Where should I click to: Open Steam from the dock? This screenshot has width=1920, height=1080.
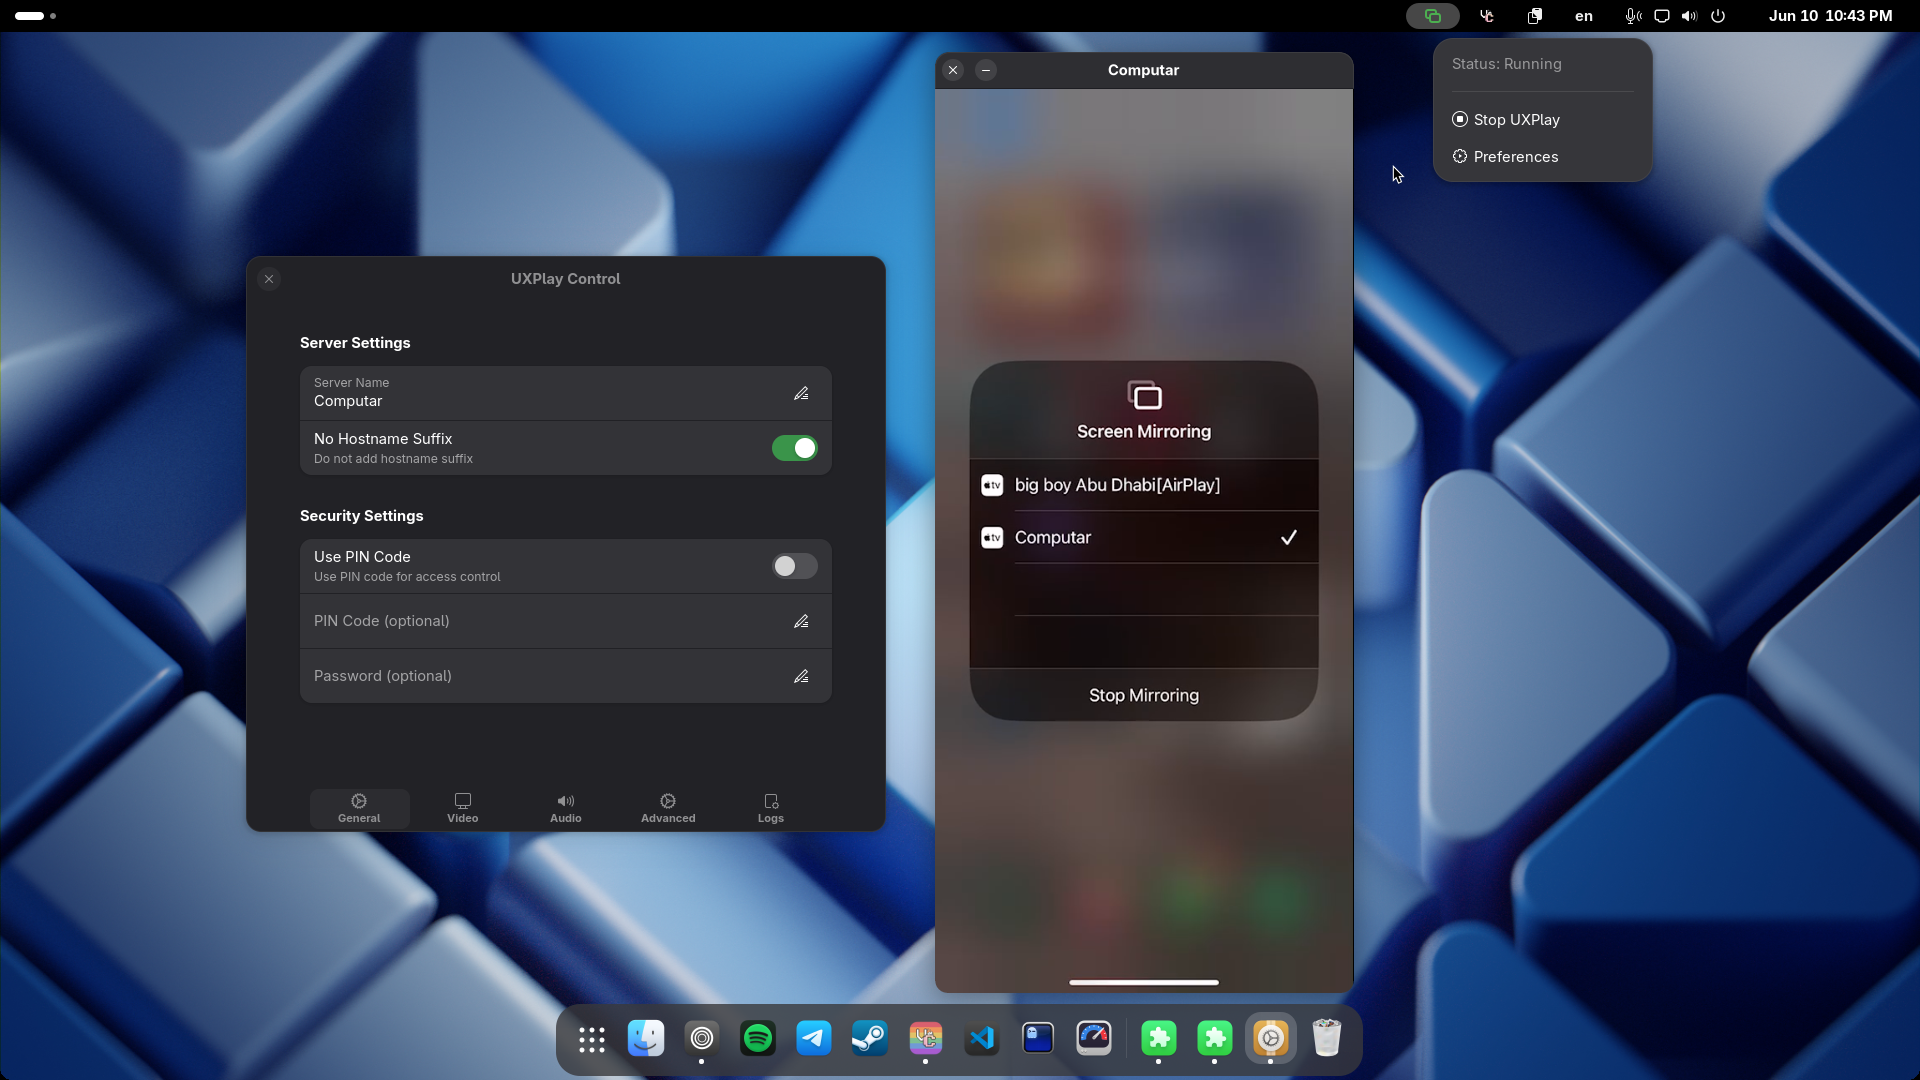(870, 1039)
